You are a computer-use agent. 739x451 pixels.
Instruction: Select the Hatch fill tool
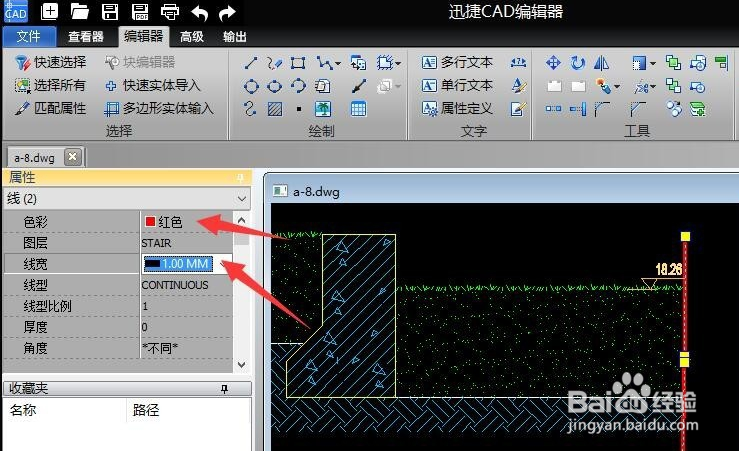275,109
